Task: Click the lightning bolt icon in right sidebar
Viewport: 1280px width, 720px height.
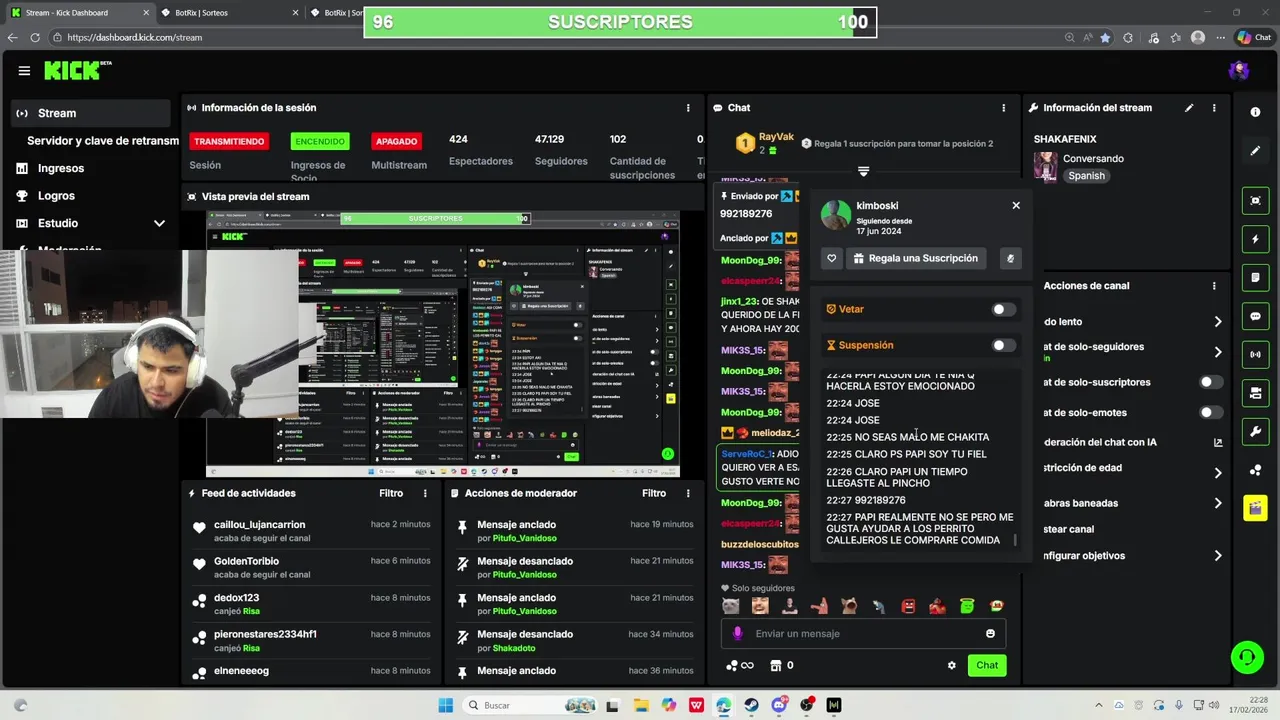Action: pyautogui.click(x=1255, y=240)
